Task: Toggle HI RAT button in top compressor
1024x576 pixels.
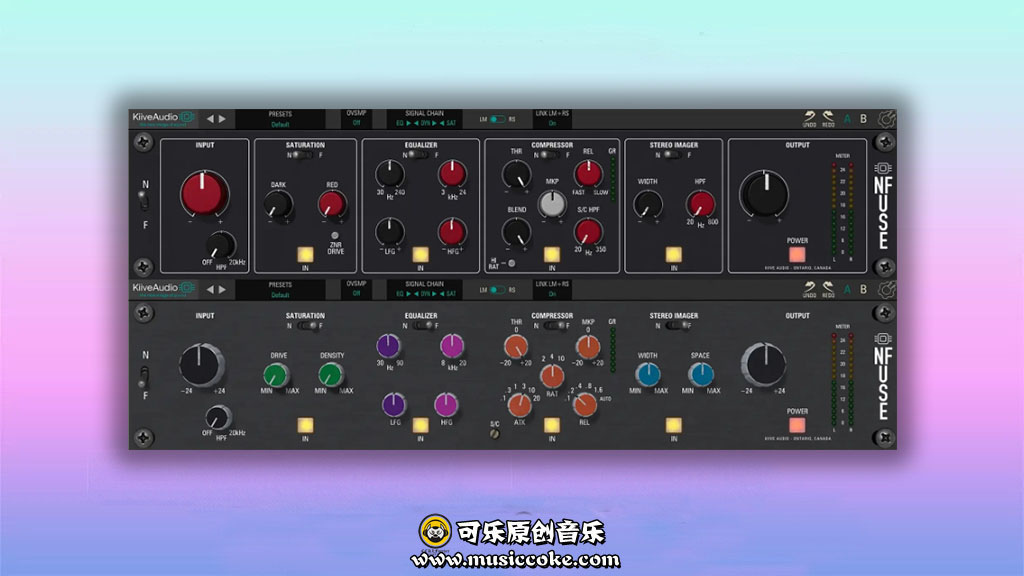Action: coord(511,263)
